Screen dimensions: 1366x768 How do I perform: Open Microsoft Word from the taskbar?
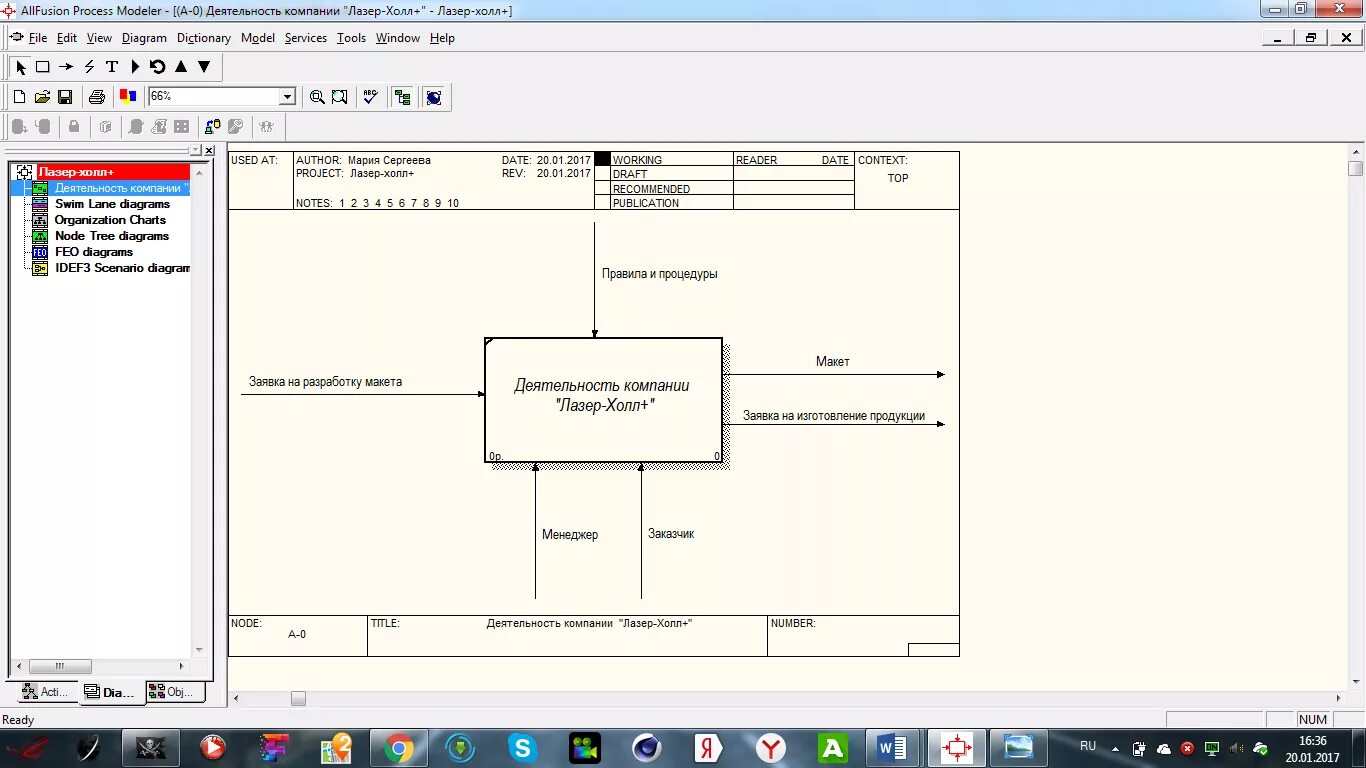tap(891, 747)
